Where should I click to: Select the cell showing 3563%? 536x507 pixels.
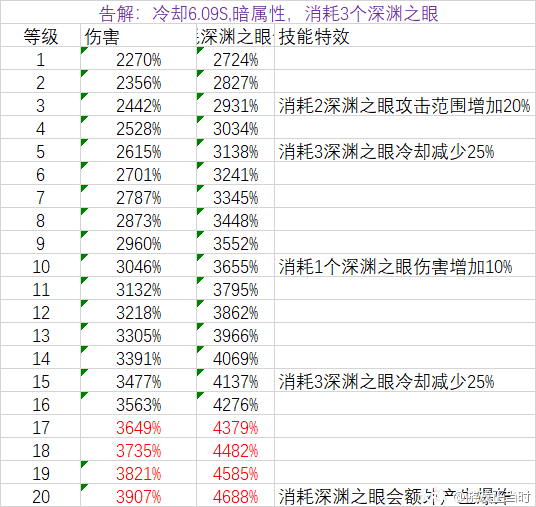[x=138, y=403]
